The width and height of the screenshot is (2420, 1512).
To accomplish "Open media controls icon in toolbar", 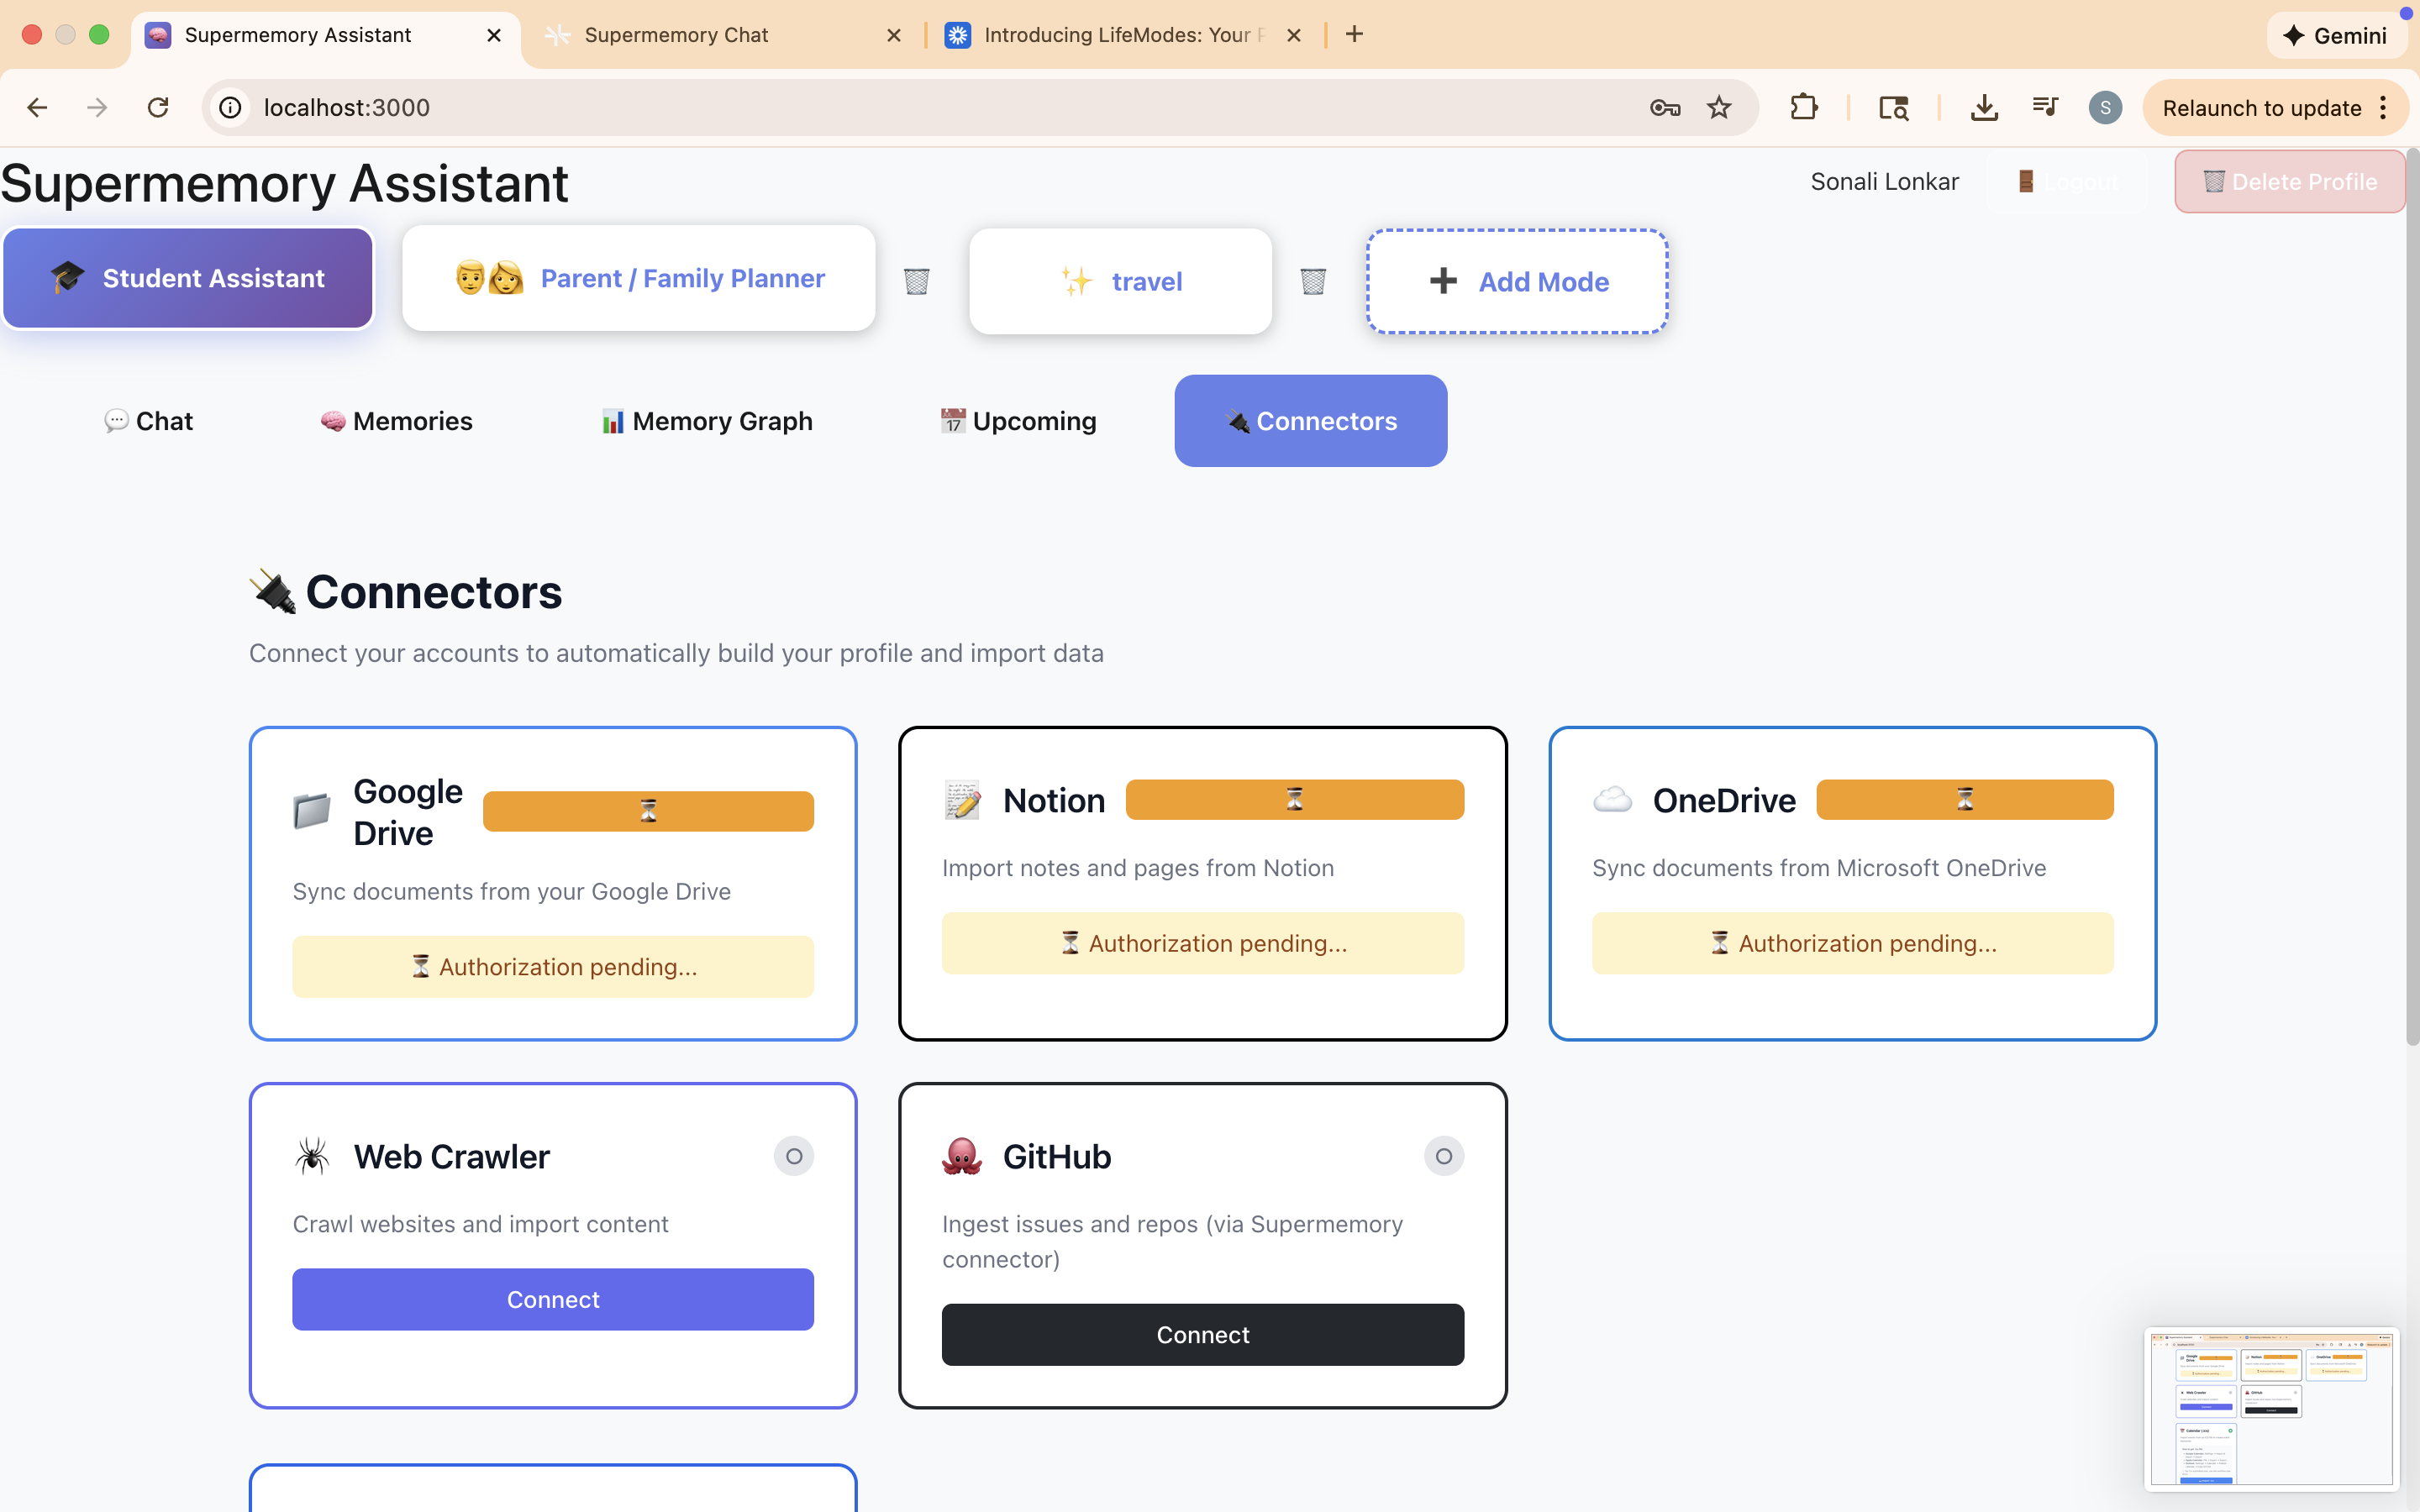I will tap(2044, 107).
